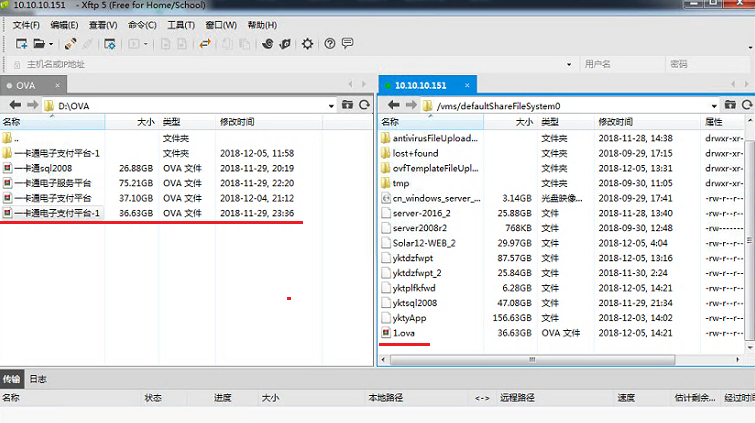Image resolution: width=755 pixels, height=423 pixels.
Task: Open the 工具(T) menu
Action: point(180,24)
